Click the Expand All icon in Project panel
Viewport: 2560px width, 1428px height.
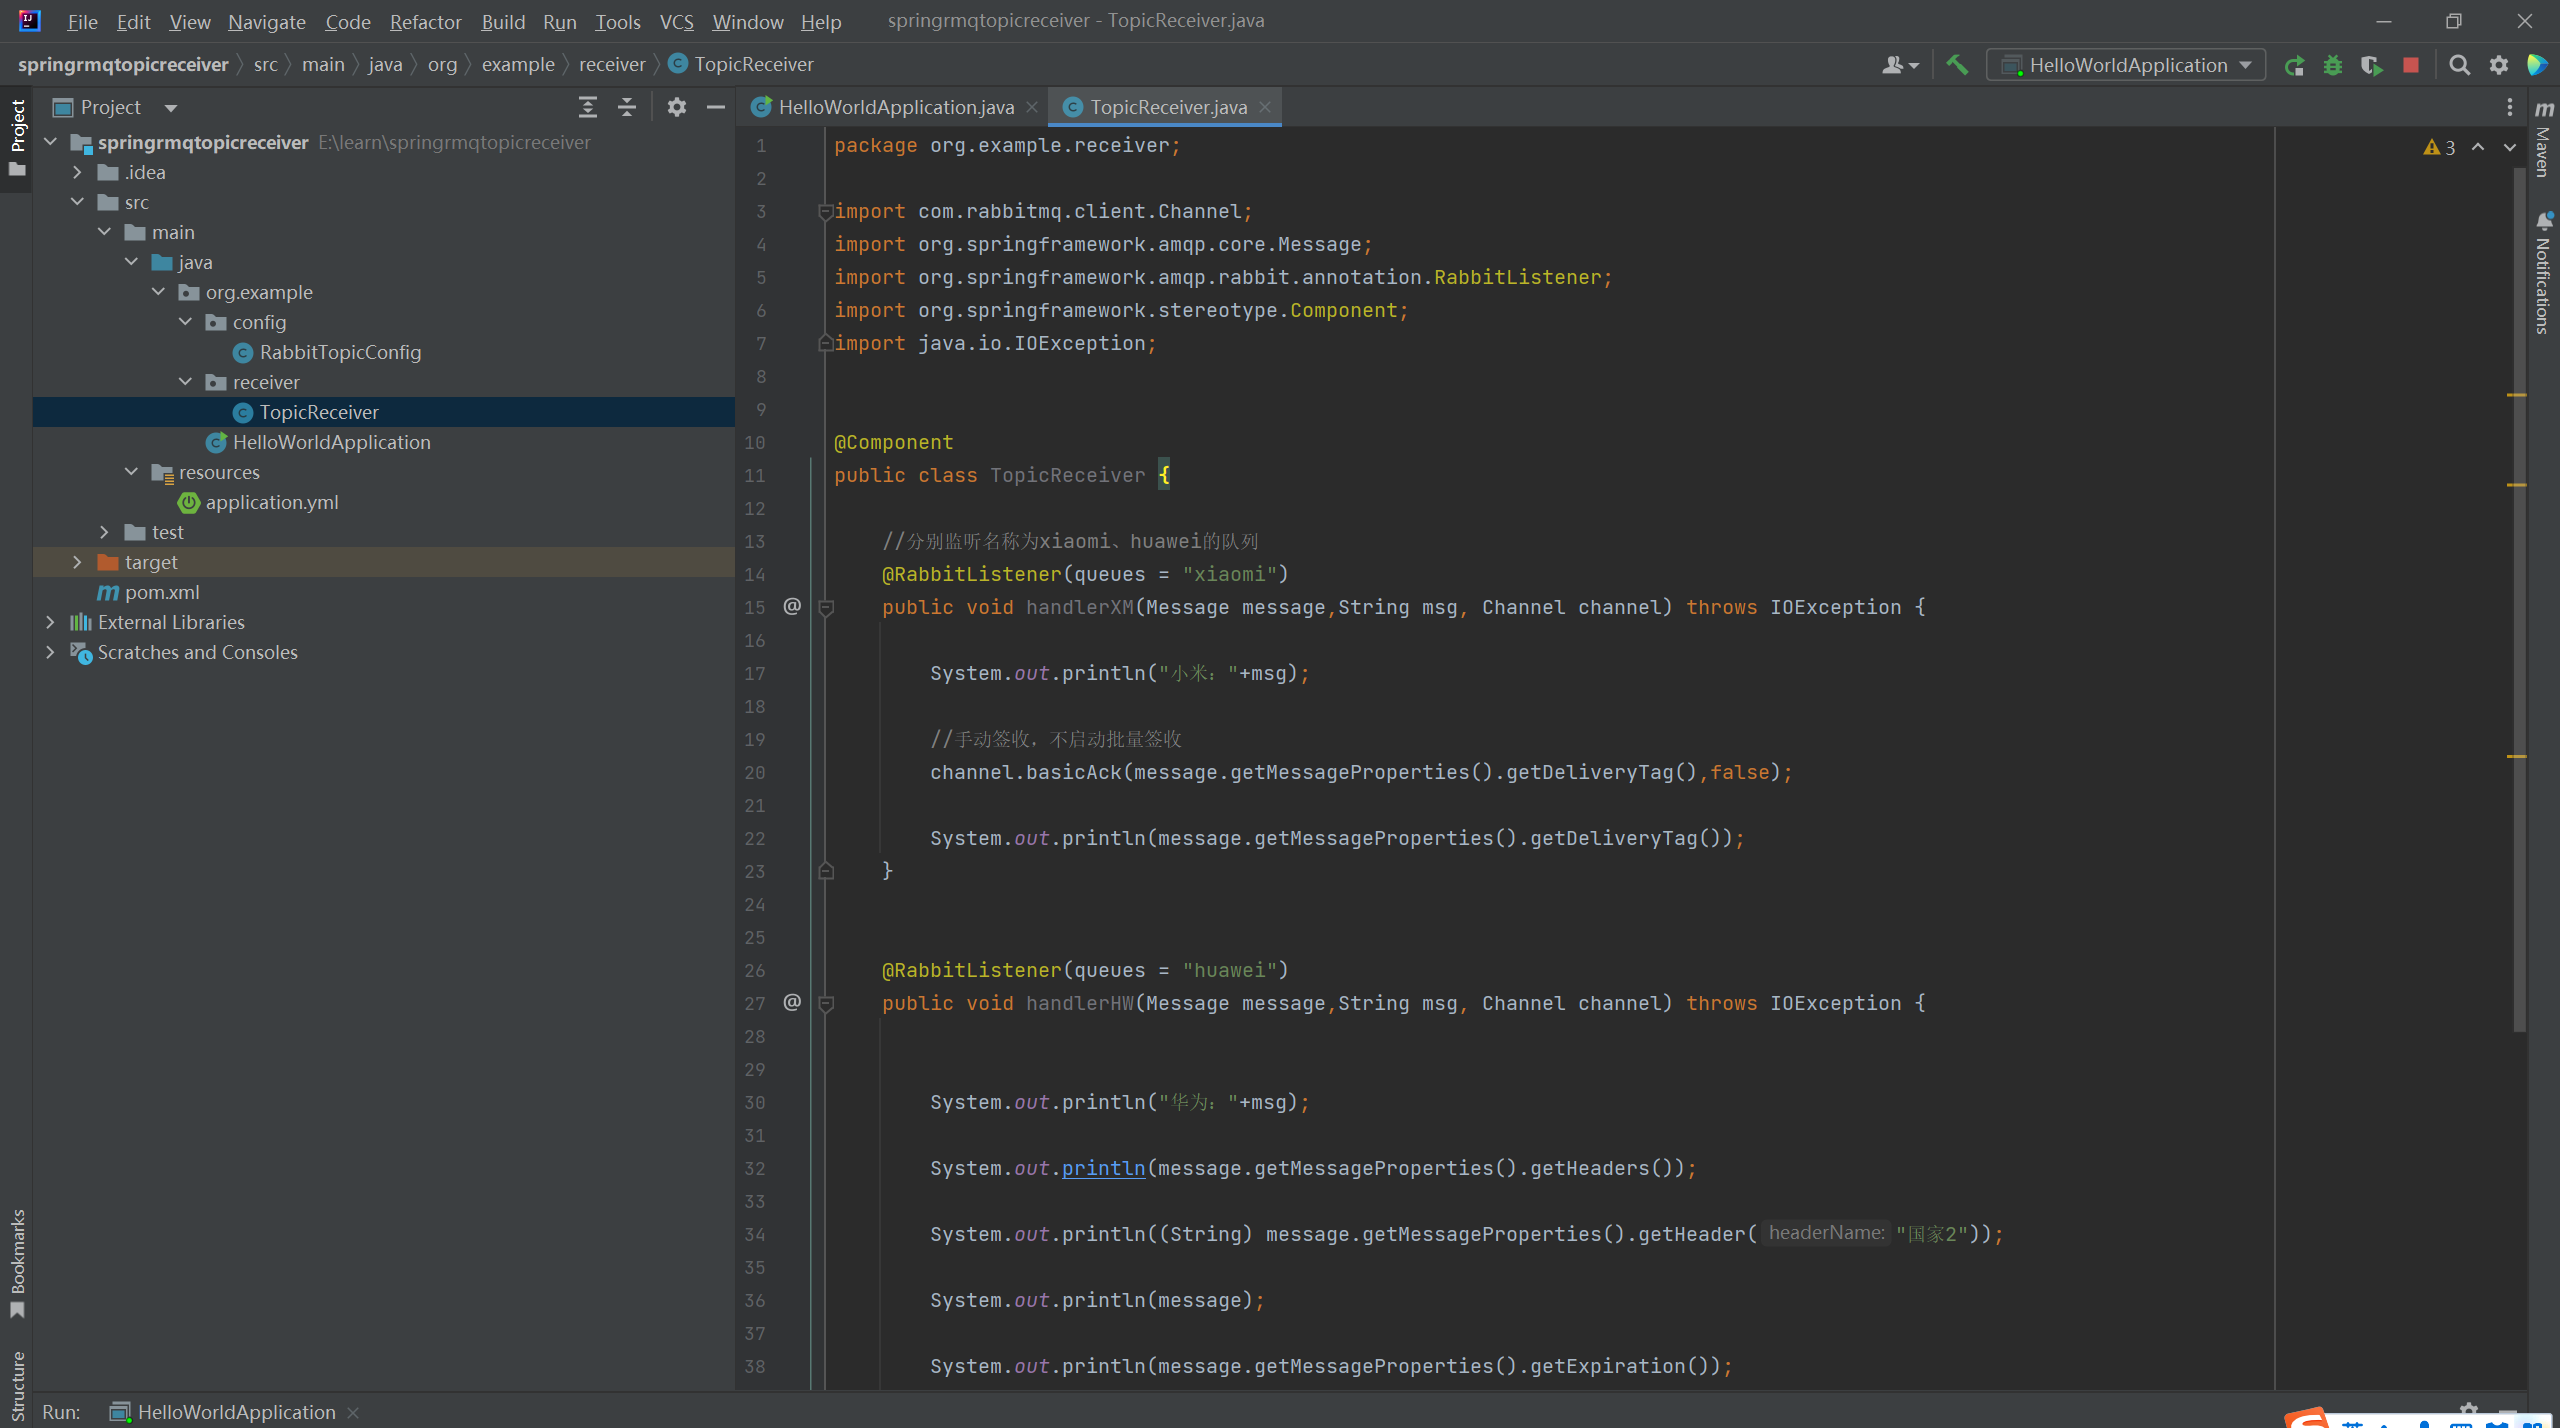[x=588, y=107]
